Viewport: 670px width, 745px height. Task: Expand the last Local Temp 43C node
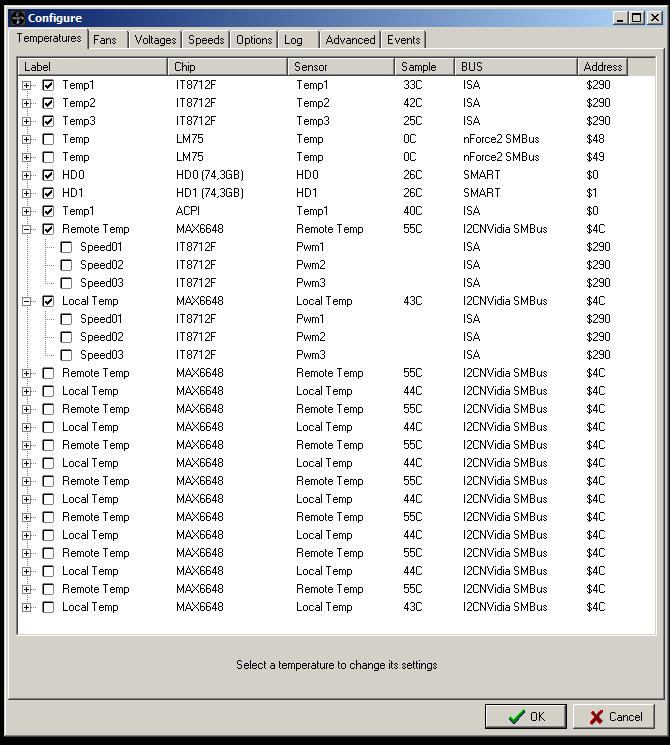[x=27, y=607]
